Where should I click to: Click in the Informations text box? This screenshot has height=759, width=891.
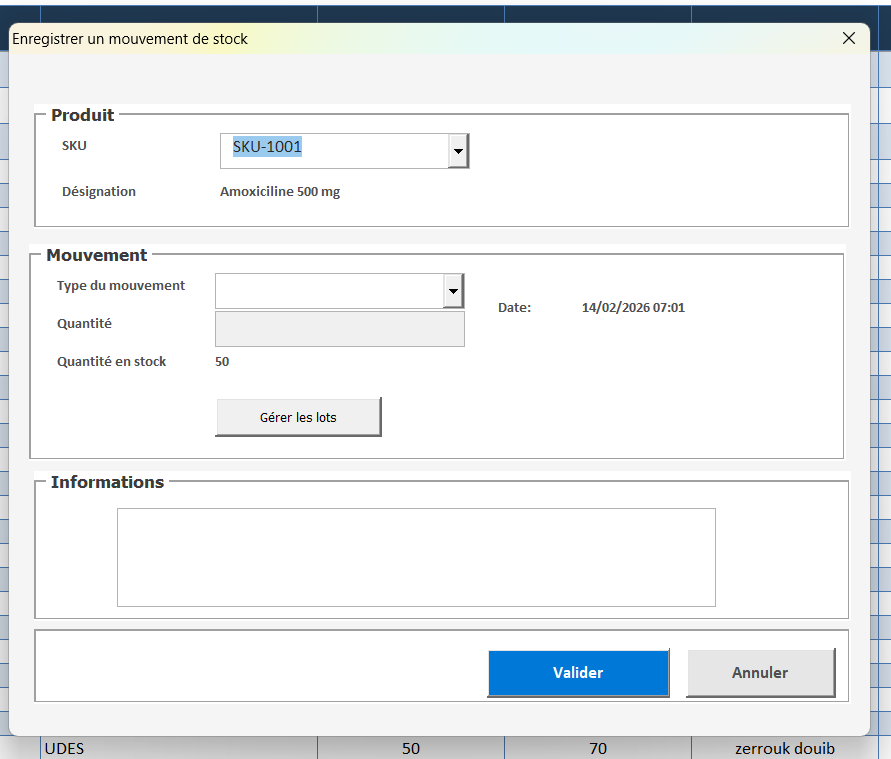(416, 557)
